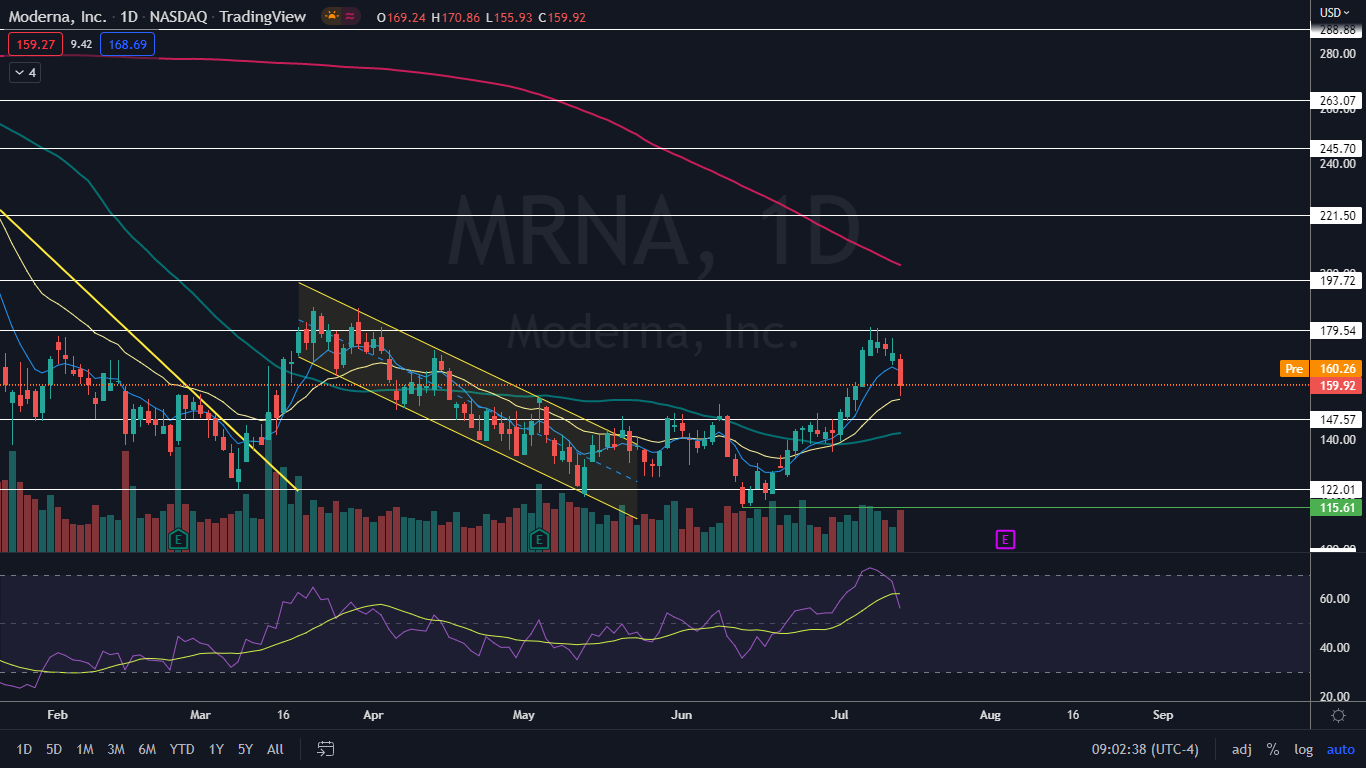Viewport: 1366px width, 768px height.
Task: Open chart settings gear icon
Action: tap(1338, 716)
